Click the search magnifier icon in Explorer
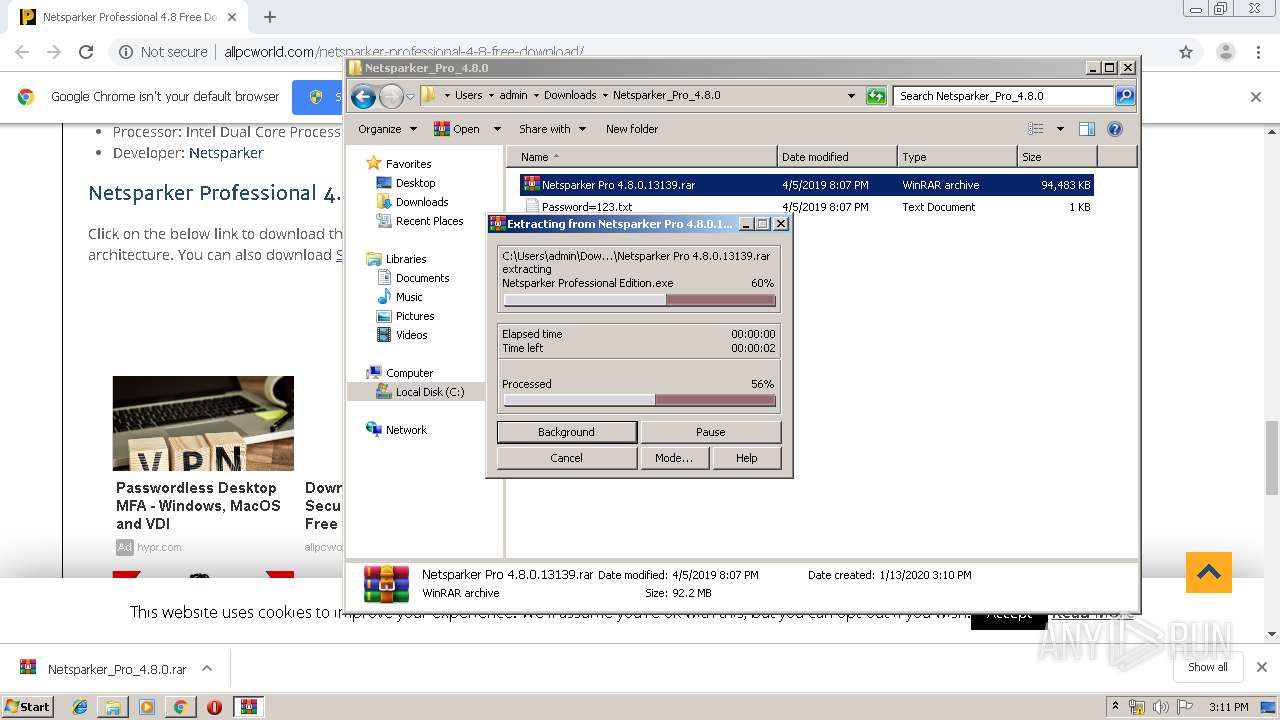Image resolution: width=1280 pixels, height=720 pixels. 1125,96
